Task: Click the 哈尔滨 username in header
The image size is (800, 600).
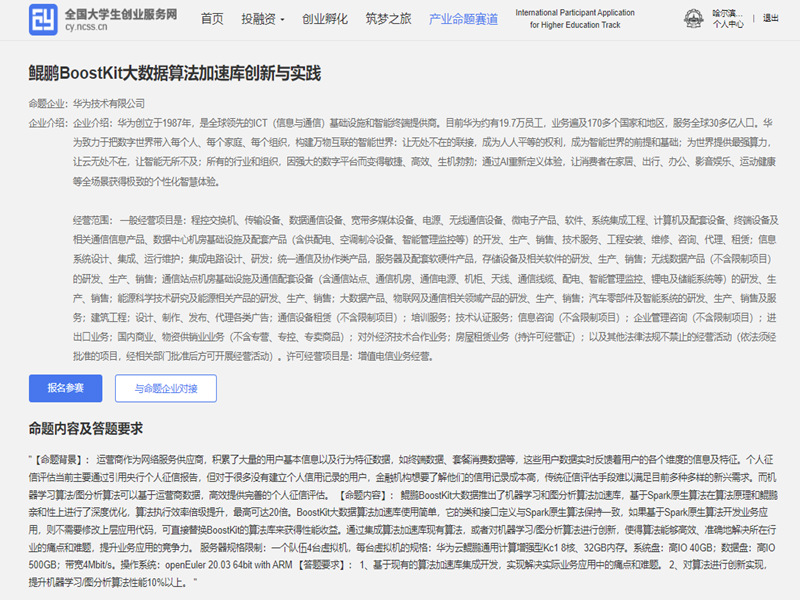Action: 727,13
